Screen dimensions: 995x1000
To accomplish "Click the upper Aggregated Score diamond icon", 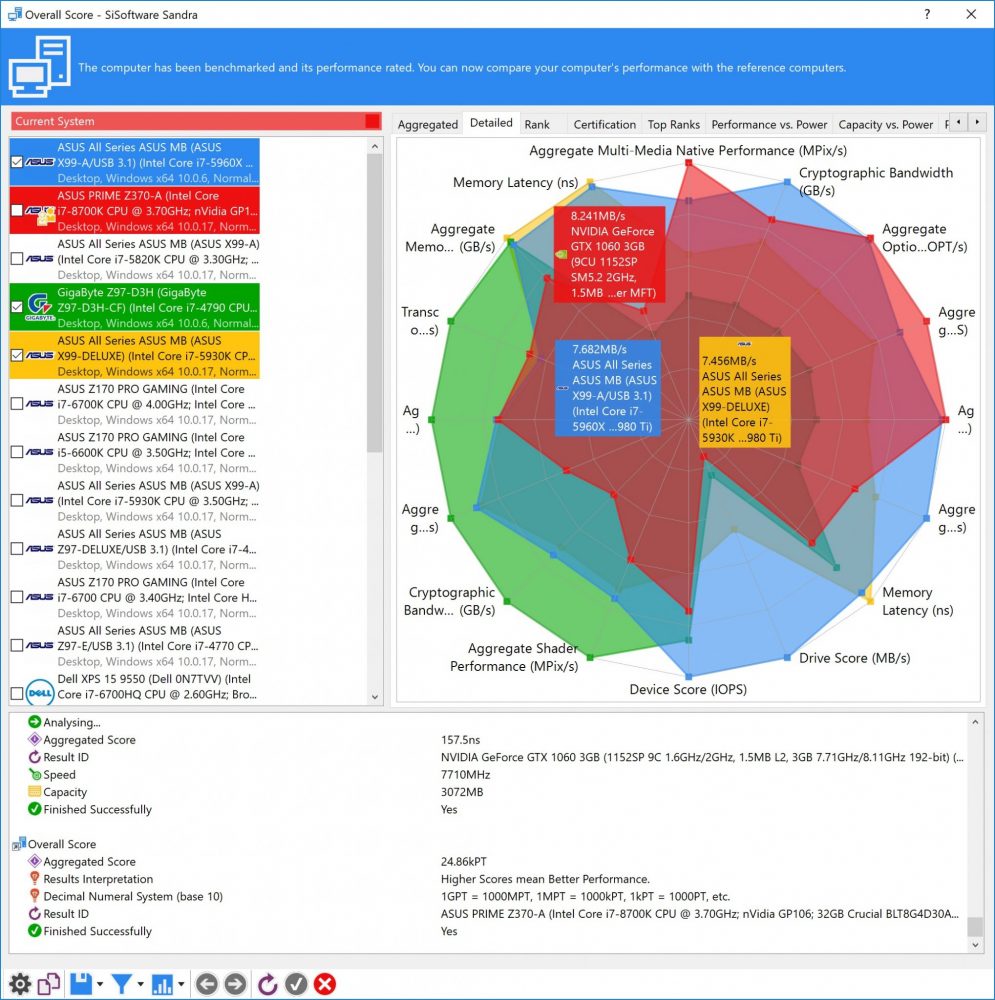I will (x=34, y=739).
